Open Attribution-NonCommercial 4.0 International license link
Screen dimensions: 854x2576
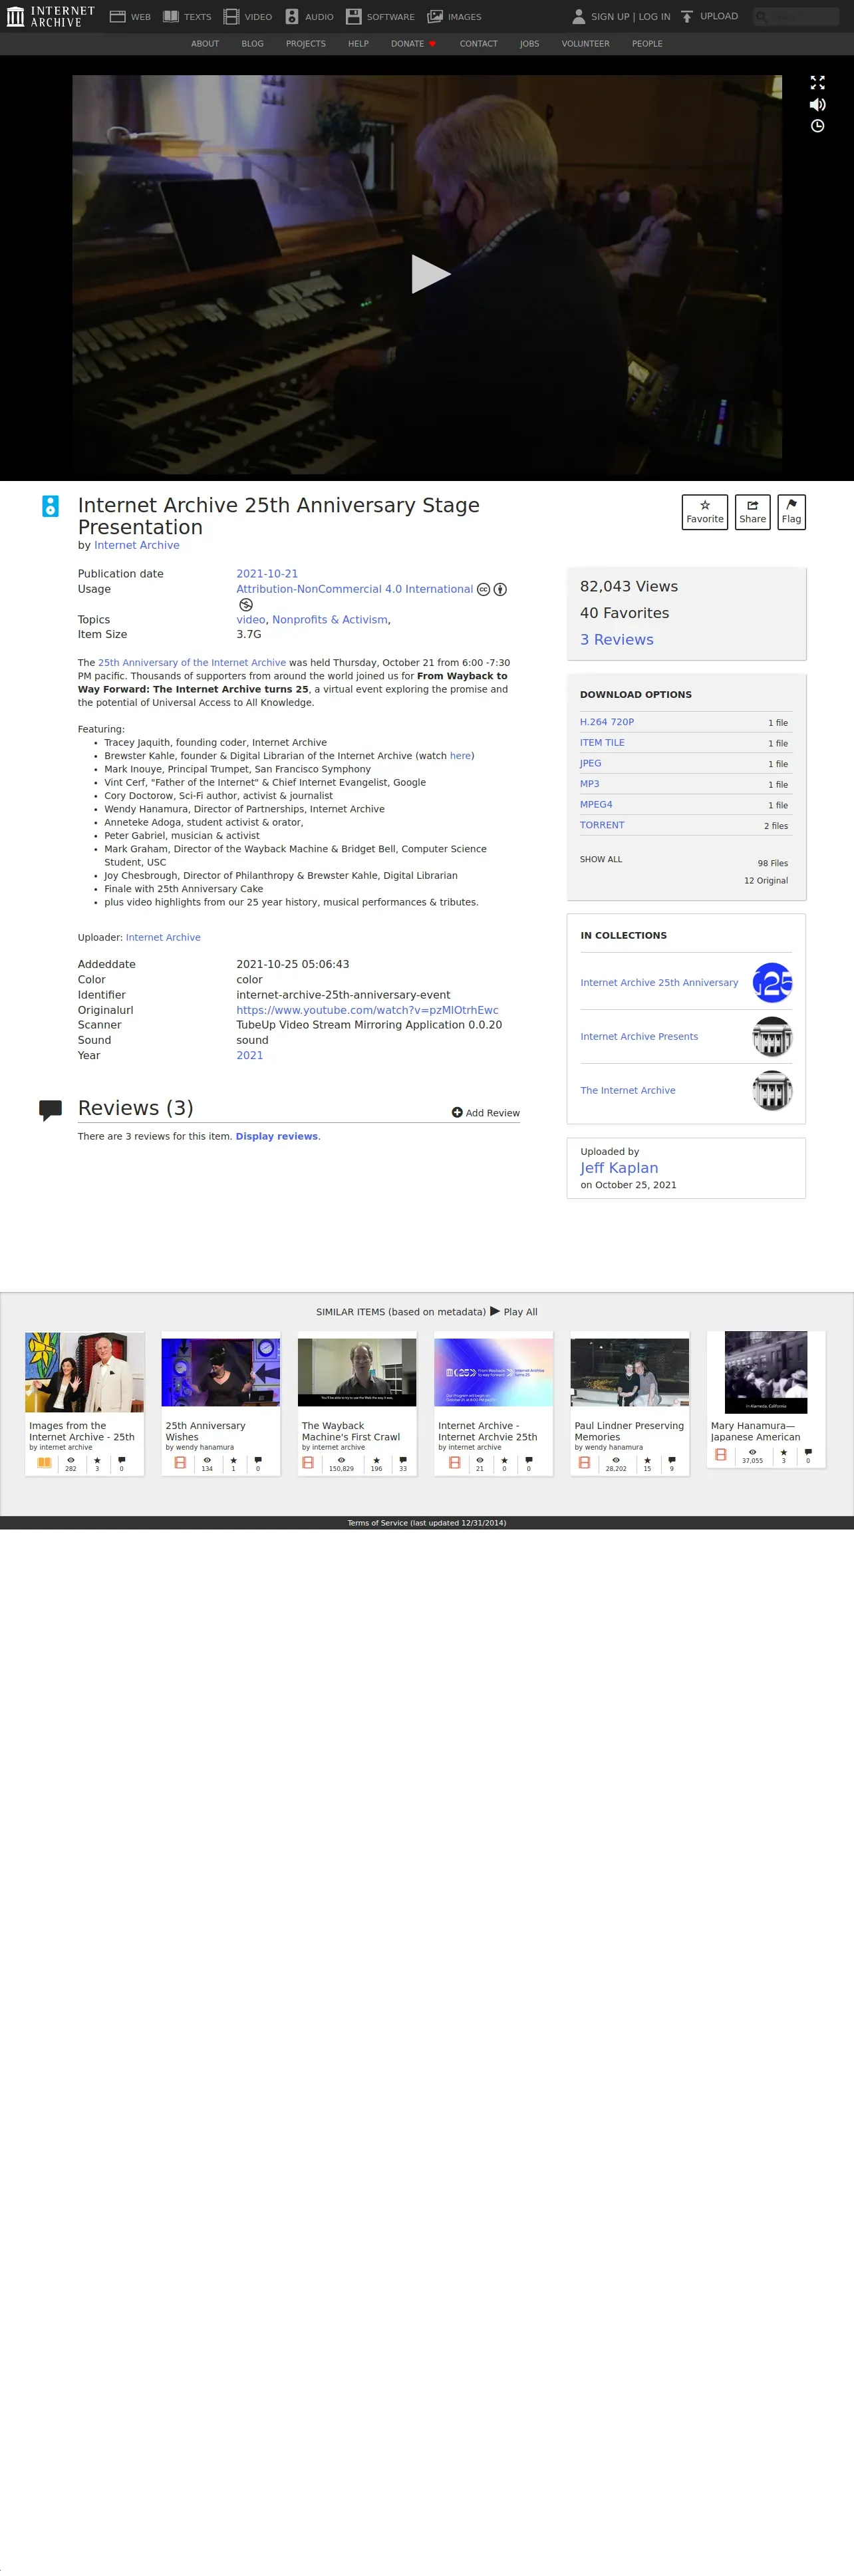(354, 589)
